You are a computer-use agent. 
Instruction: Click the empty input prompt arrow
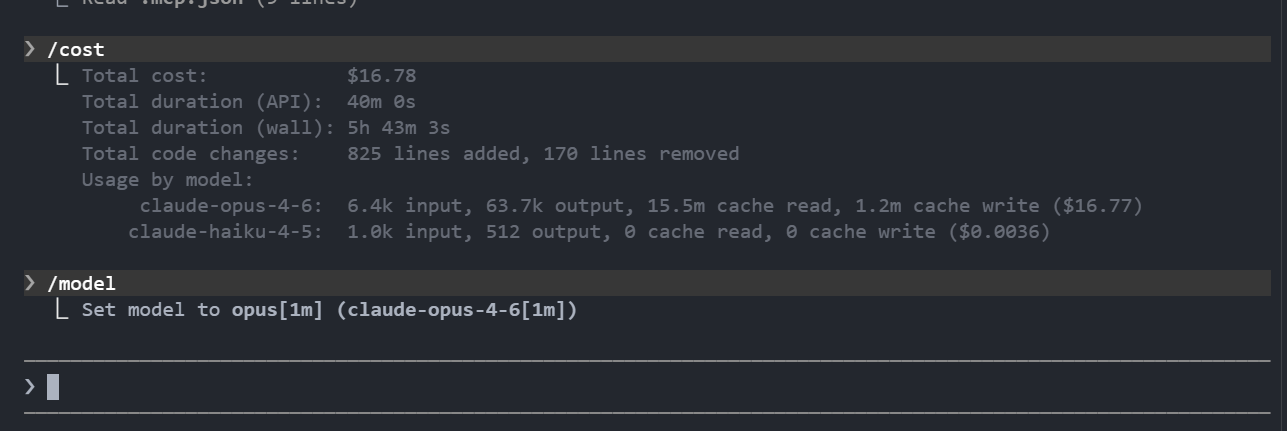(x=30, y=387)
